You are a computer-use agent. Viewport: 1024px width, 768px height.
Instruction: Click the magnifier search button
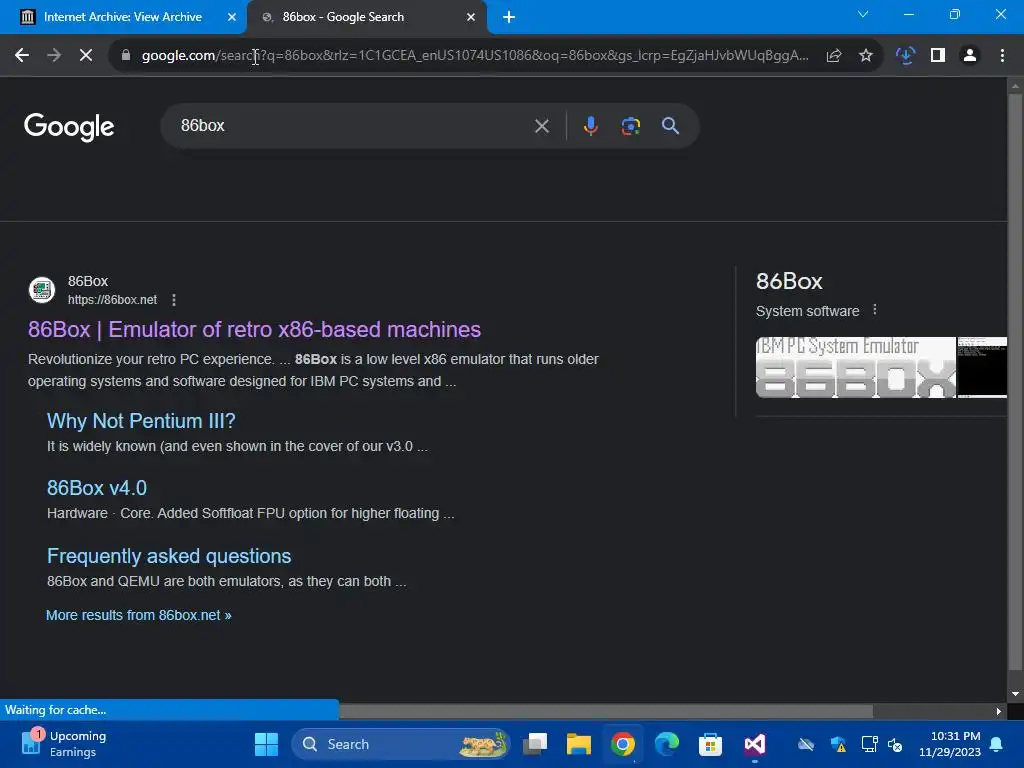click(x=671, y=126)
